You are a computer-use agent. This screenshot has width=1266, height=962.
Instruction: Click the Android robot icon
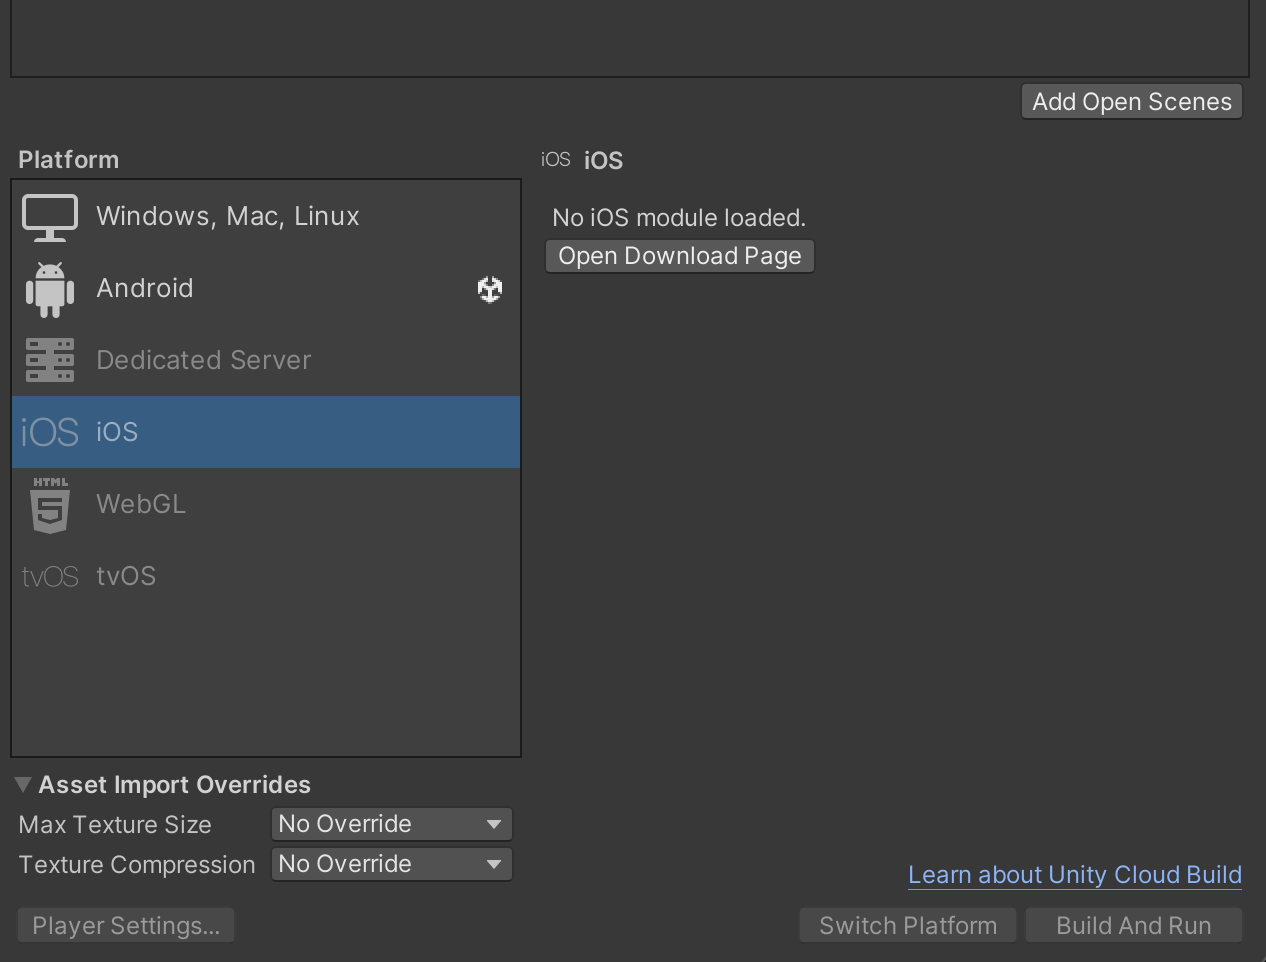(x=50, y=289)
